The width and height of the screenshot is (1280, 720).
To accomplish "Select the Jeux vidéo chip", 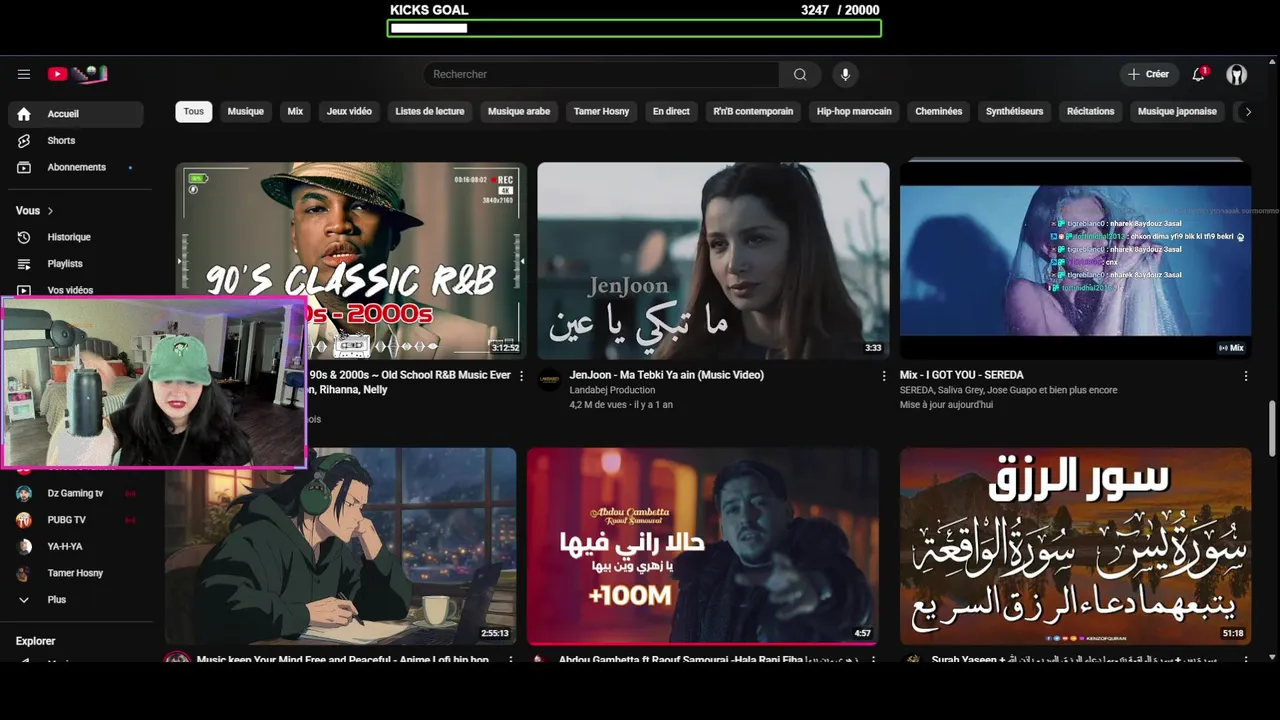I will [349, 112].
